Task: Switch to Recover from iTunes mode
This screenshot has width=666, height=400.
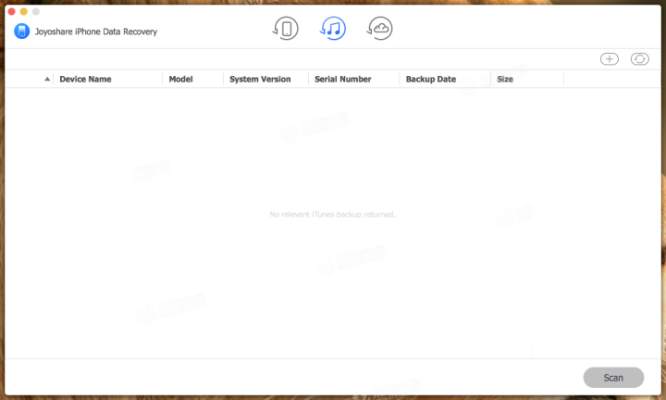Action: pos(333,29)
